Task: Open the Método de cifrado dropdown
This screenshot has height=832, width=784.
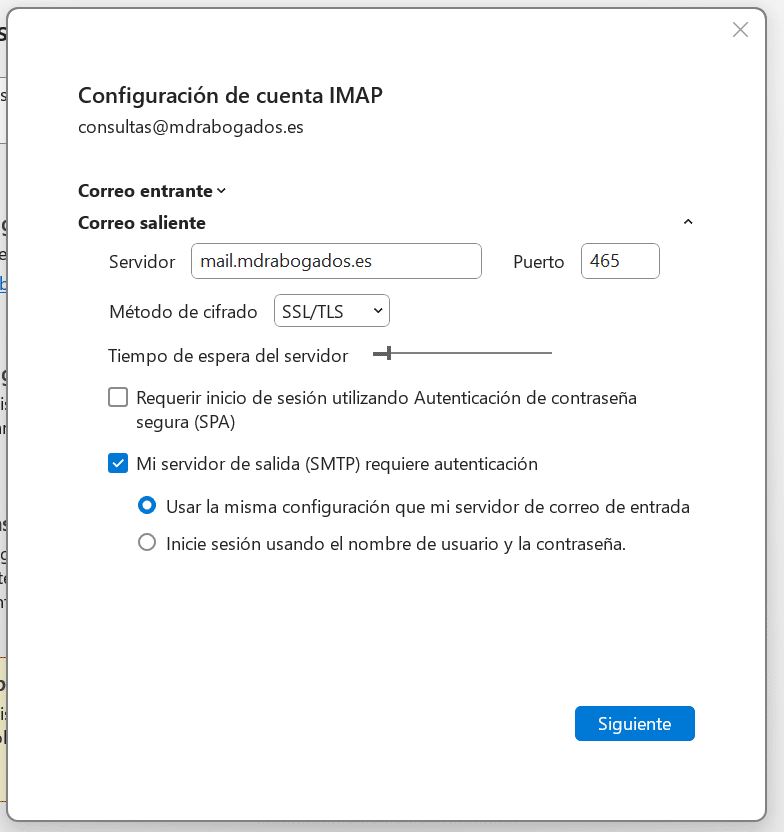Action: click(x=332, y=311)
